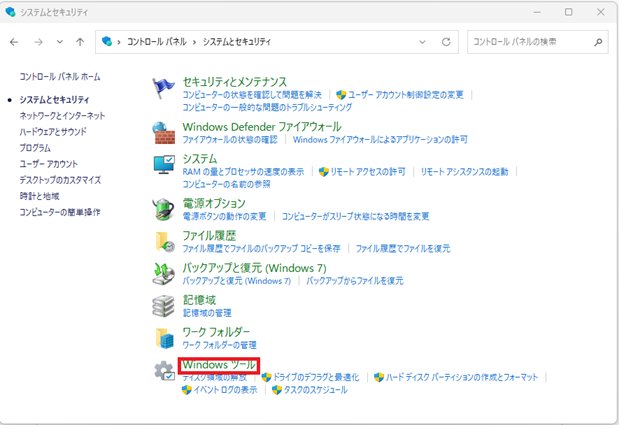Click コンピューターの状態を確認して問題を解決 link
This screenshot has width=619, height=425.
pyautogui.click(x=252, y=95)
